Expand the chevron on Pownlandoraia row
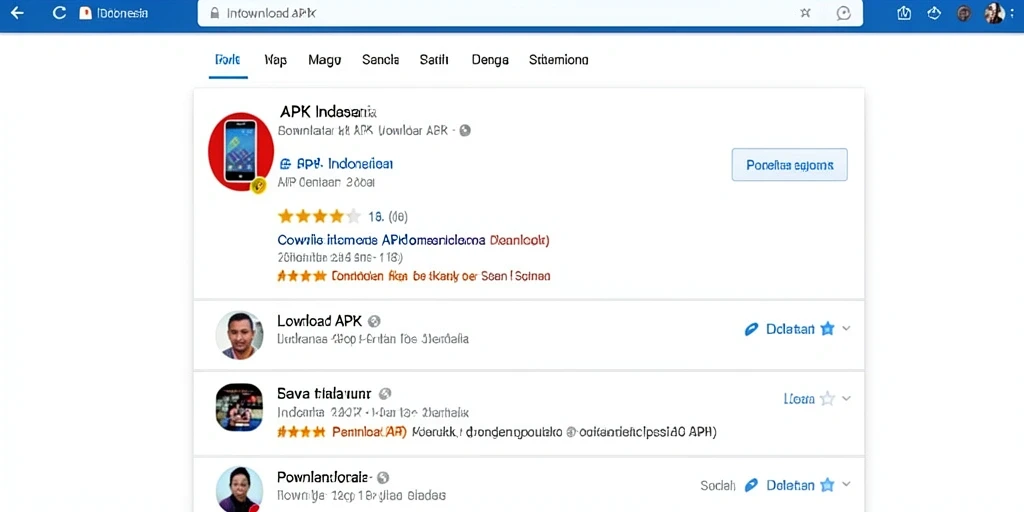 [x=846, y=485]
